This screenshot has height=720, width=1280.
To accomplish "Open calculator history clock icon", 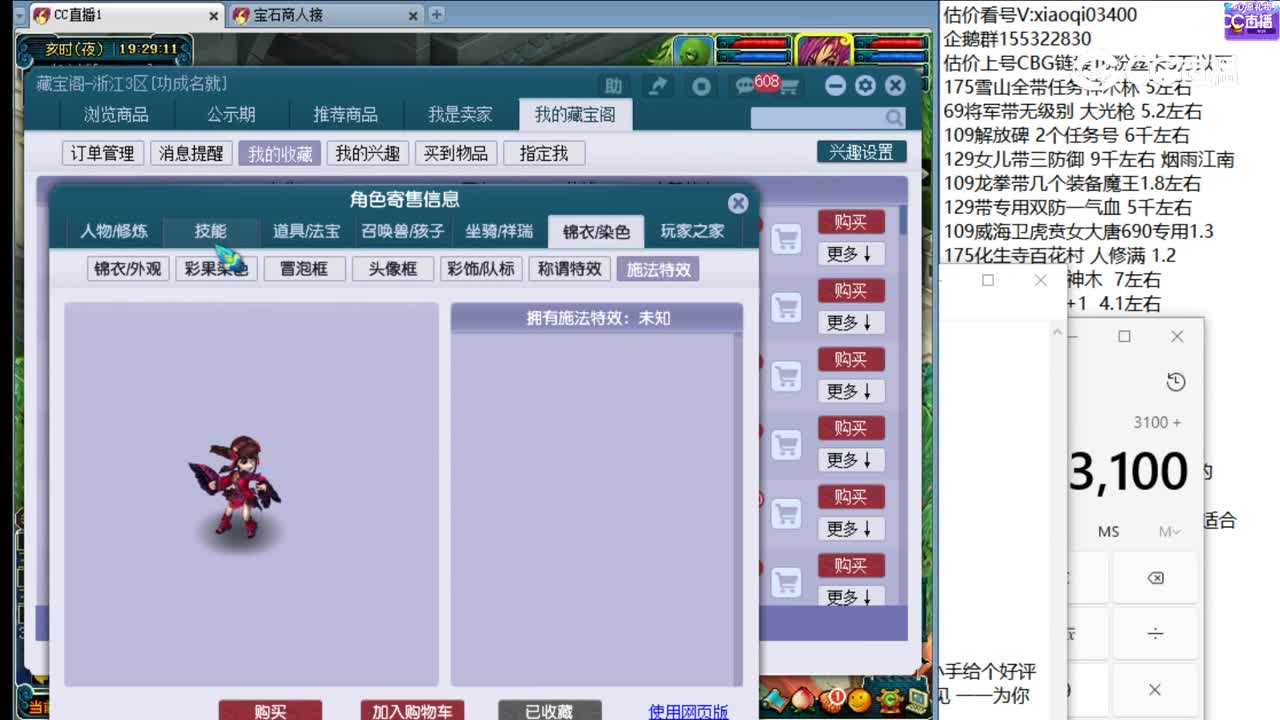I will point(1177,381).
